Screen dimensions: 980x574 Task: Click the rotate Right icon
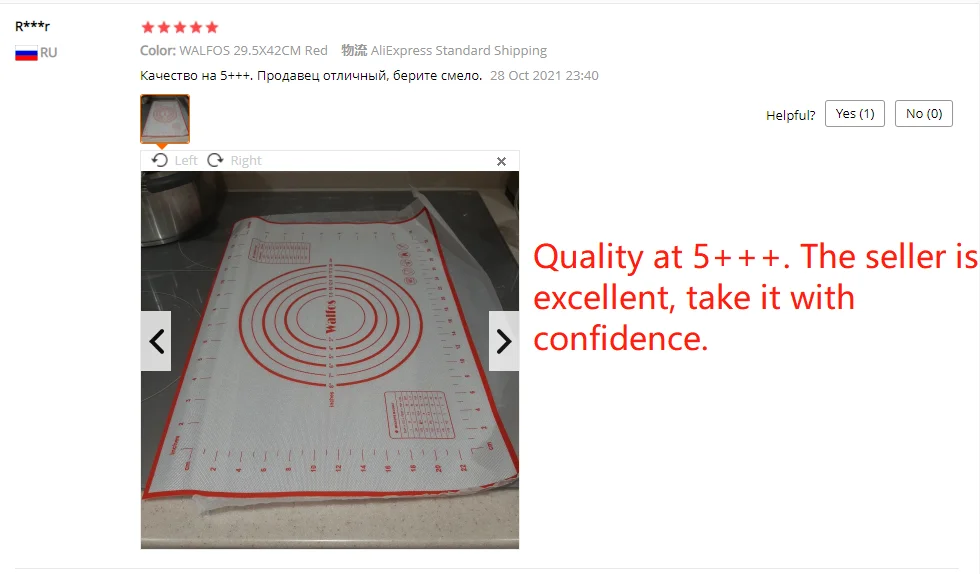(215, 160)
